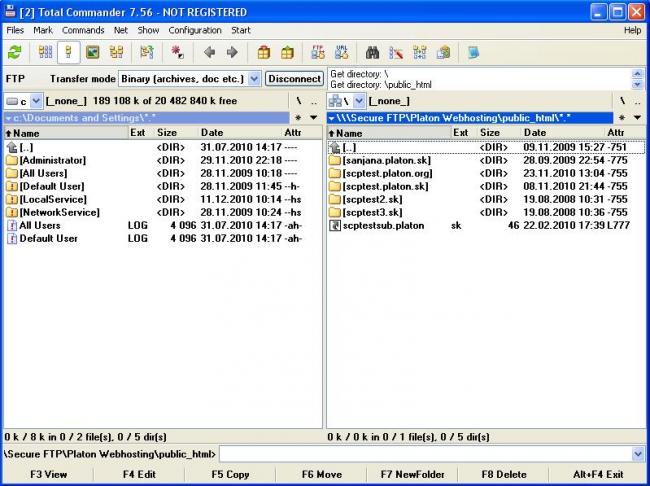Open the notepad icon on toolbar
The height and width of the screenshot is (486, 650).
473,53
